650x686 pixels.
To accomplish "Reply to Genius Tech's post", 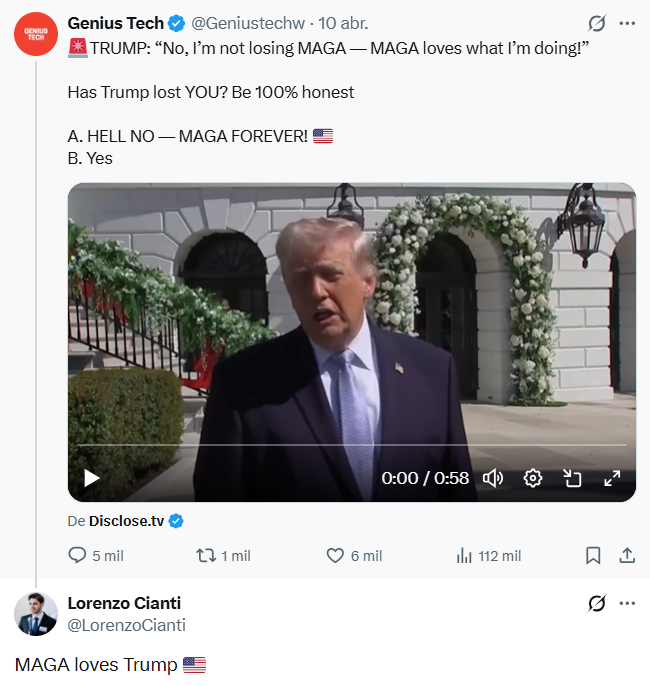I will coord(78,555).
